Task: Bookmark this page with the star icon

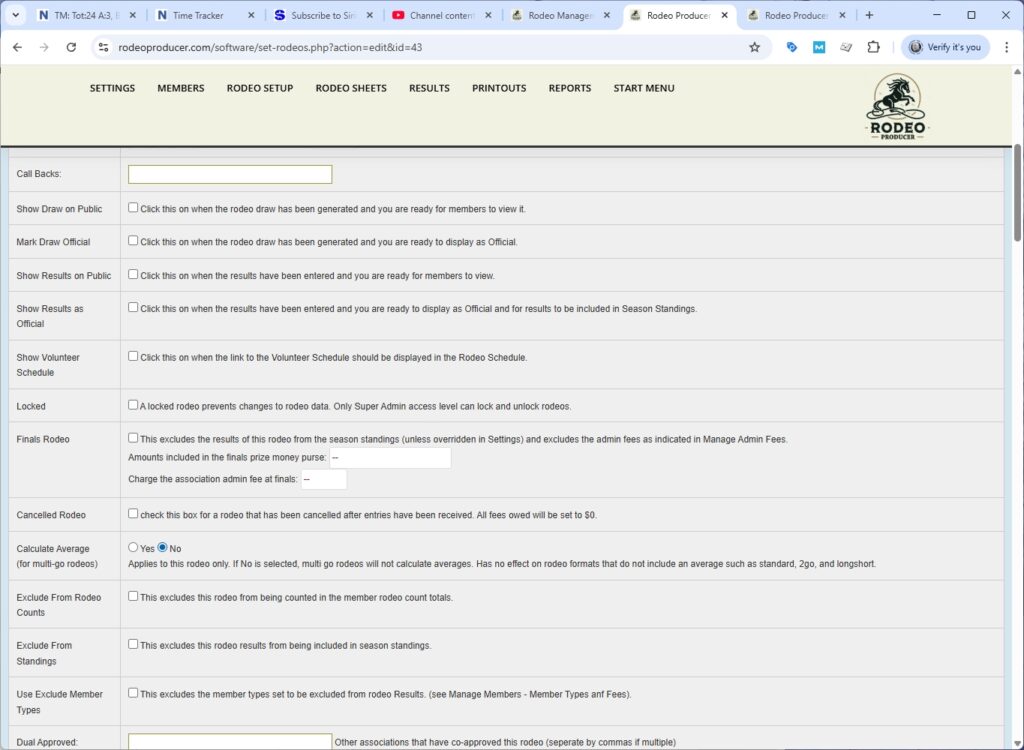Action: 754,47
